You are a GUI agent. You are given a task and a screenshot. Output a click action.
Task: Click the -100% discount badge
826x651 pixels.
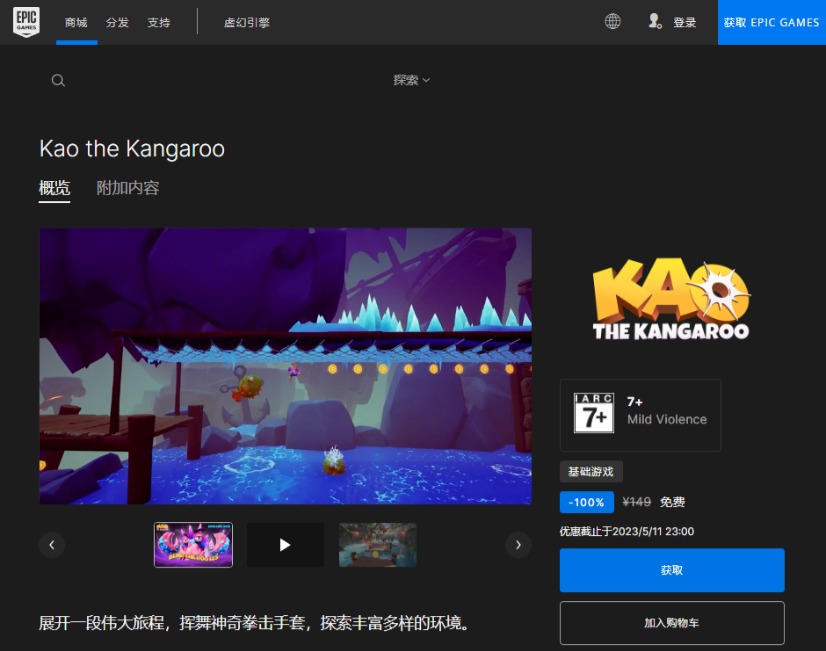(586, 502)
